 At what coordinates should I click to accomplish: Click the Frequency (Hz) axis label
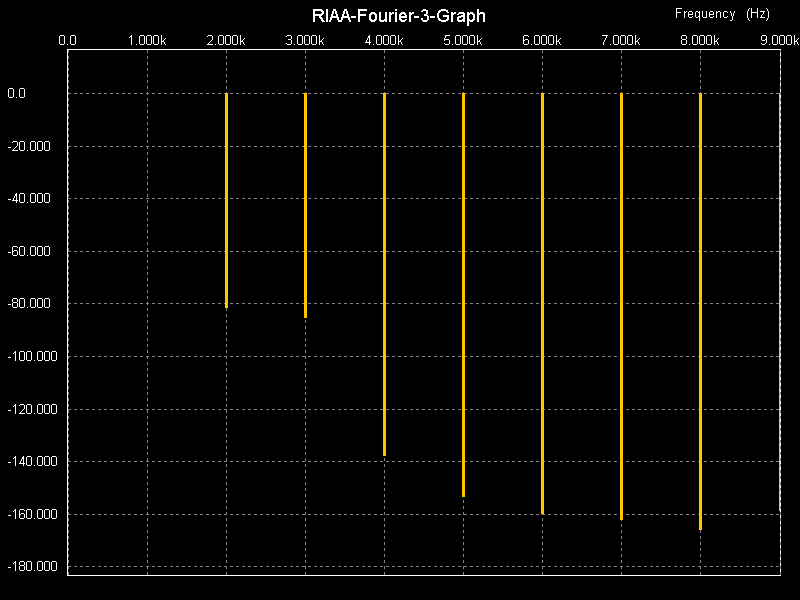tap(722, 14)
